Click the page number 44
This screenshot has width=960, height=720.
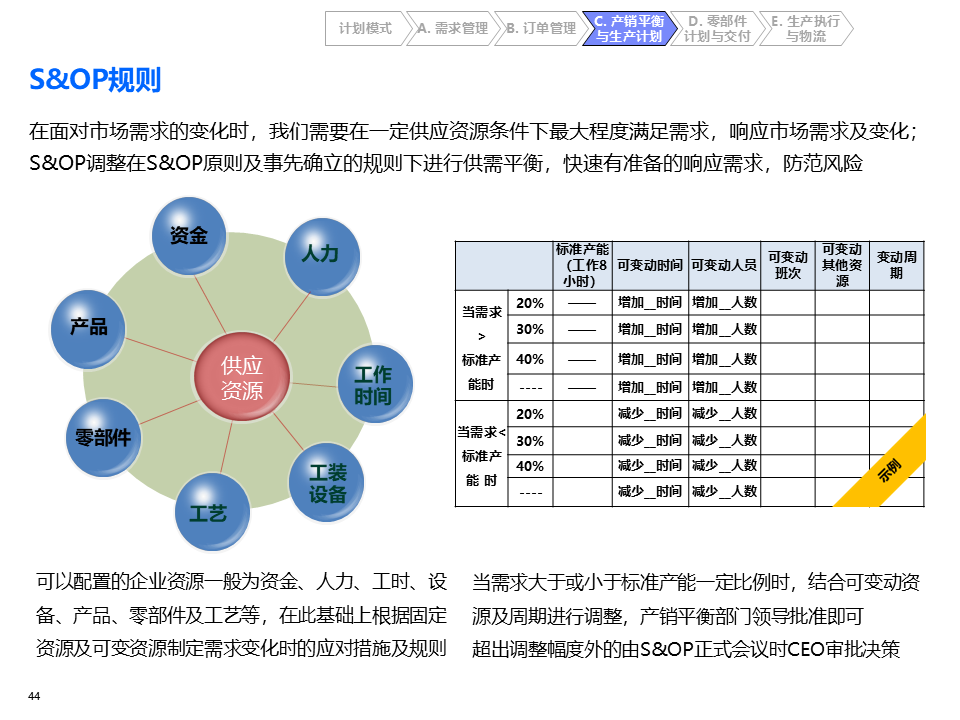pyautogui.click(x=34, y=696)
